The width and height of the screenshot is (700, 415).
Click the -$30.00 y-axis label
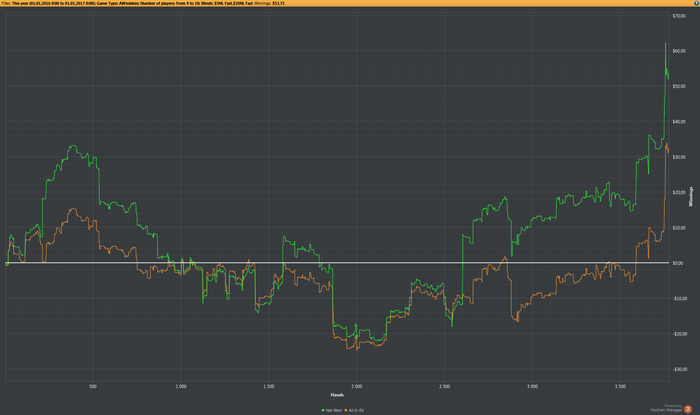679,369
